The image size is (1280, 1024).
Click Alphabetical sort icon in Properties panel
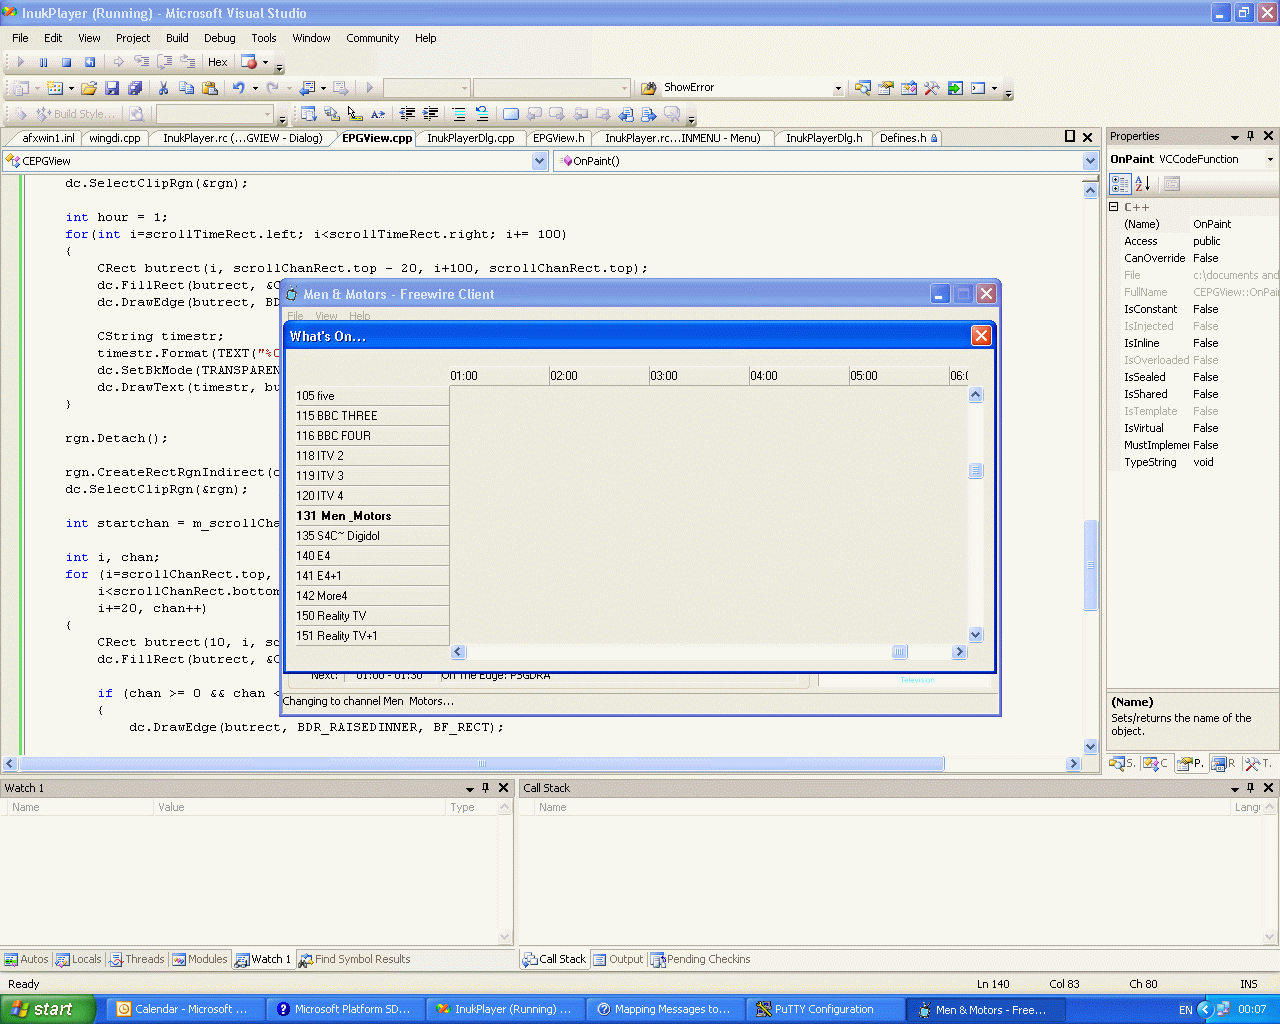pyautogui.click(x=1143, y=184)
